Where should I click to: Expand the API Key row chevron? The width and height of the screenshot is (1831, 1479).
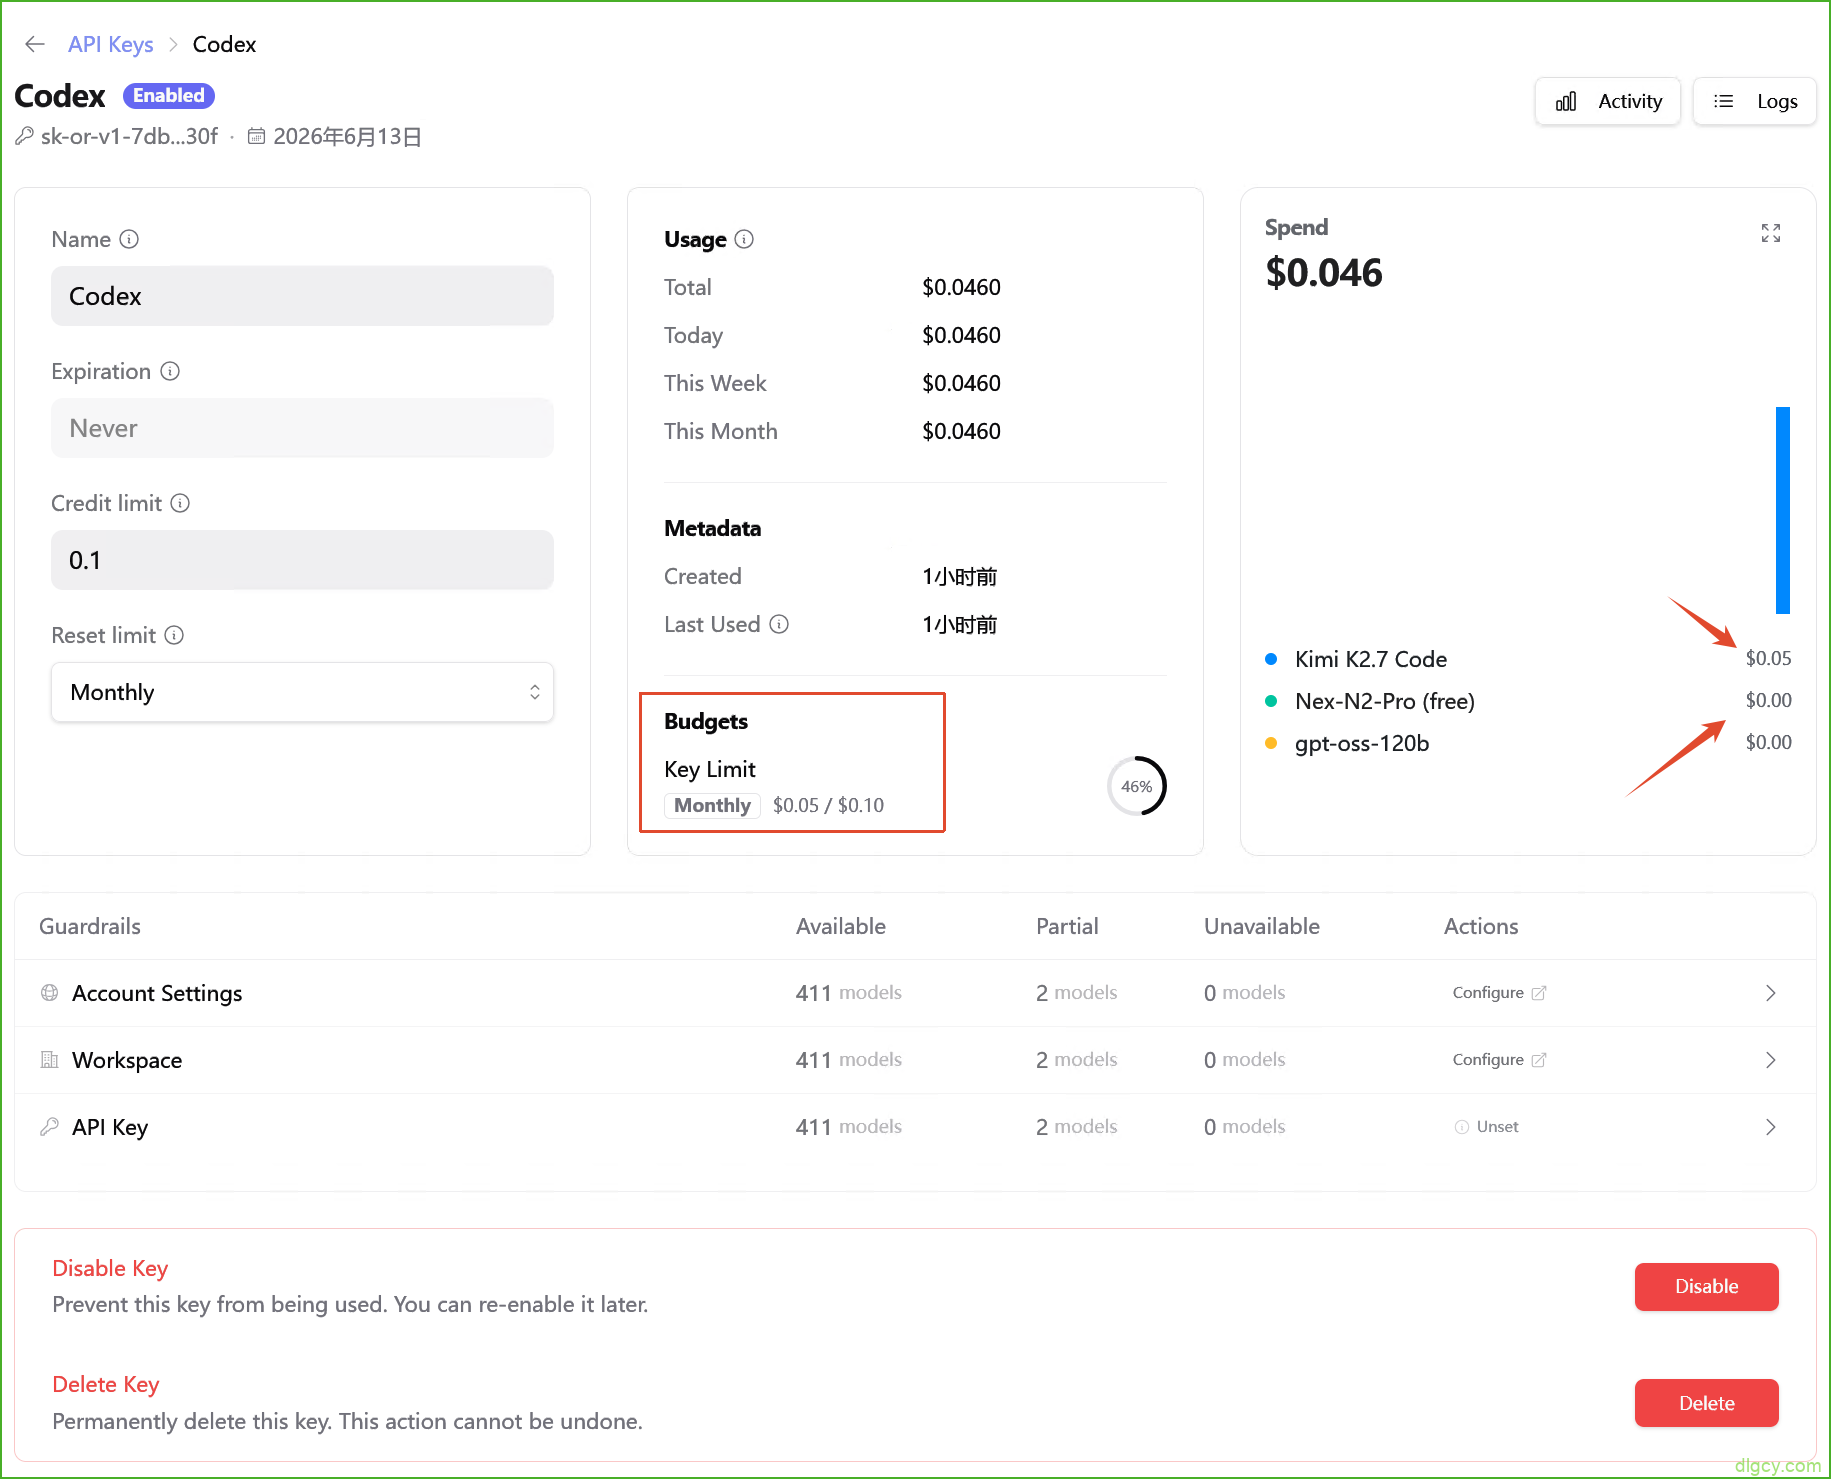pyautogui.click(x=1770, y=1126)
